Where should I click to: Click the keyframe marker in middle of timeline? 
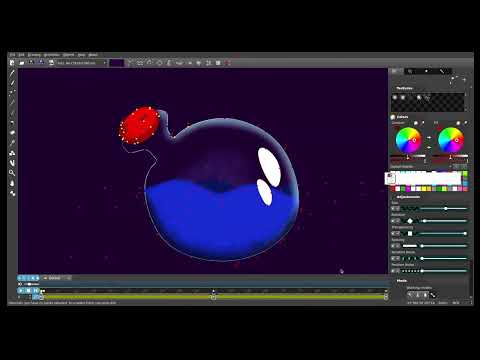point(213,296)
